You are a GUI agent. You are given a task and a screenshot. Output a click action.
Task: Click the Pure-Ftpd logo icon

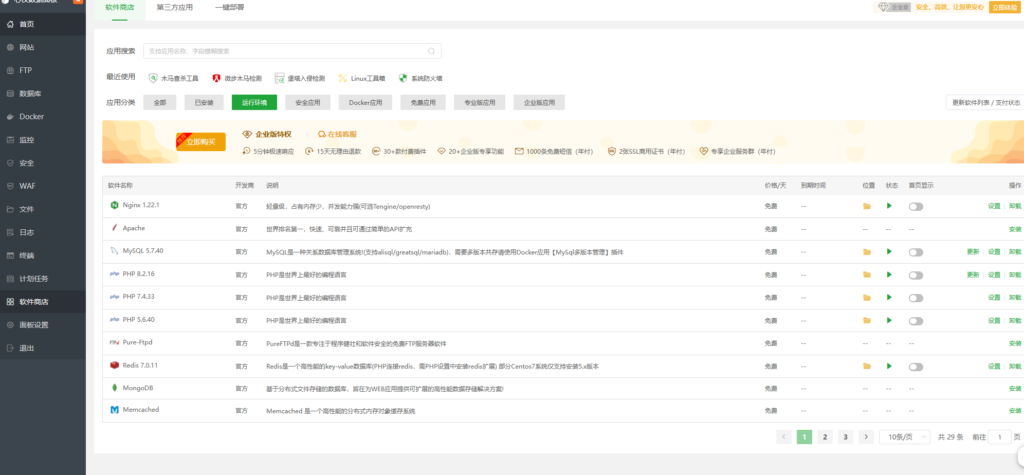click(115, 342)
